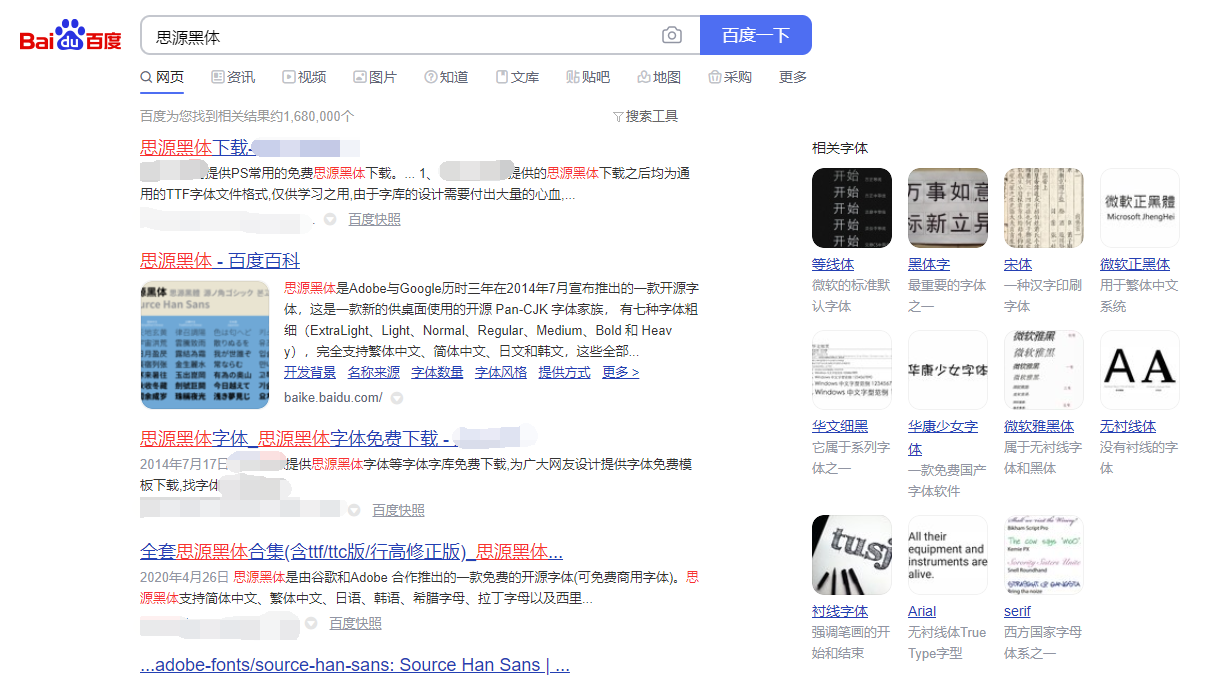Open 百度快照 under the 2014年7月17日 result

pos(398,510)
